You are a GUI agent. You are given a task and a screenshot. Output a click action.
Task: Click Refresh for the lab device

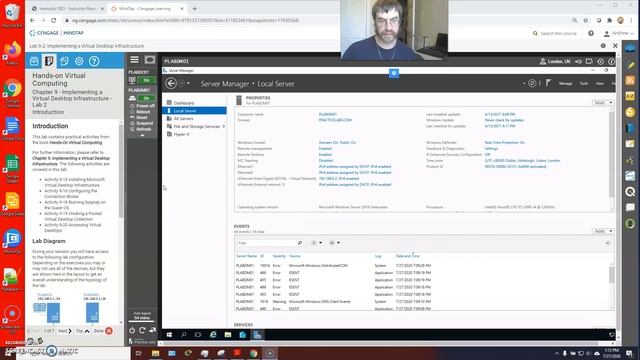click(140, 129)
